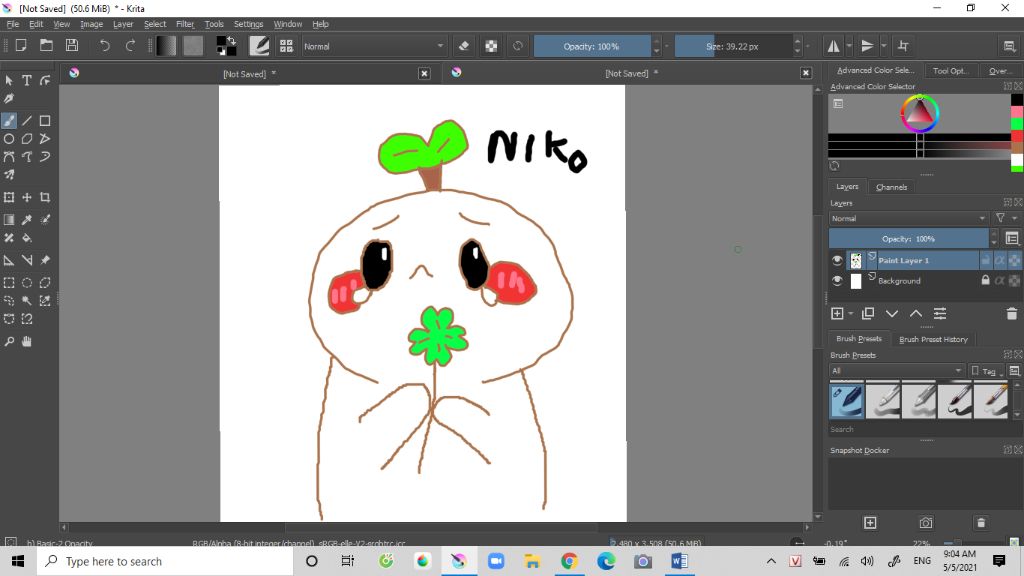1024x576 pixels.
Task: Click the Windows Start button
Action: (x=18, y=561)
